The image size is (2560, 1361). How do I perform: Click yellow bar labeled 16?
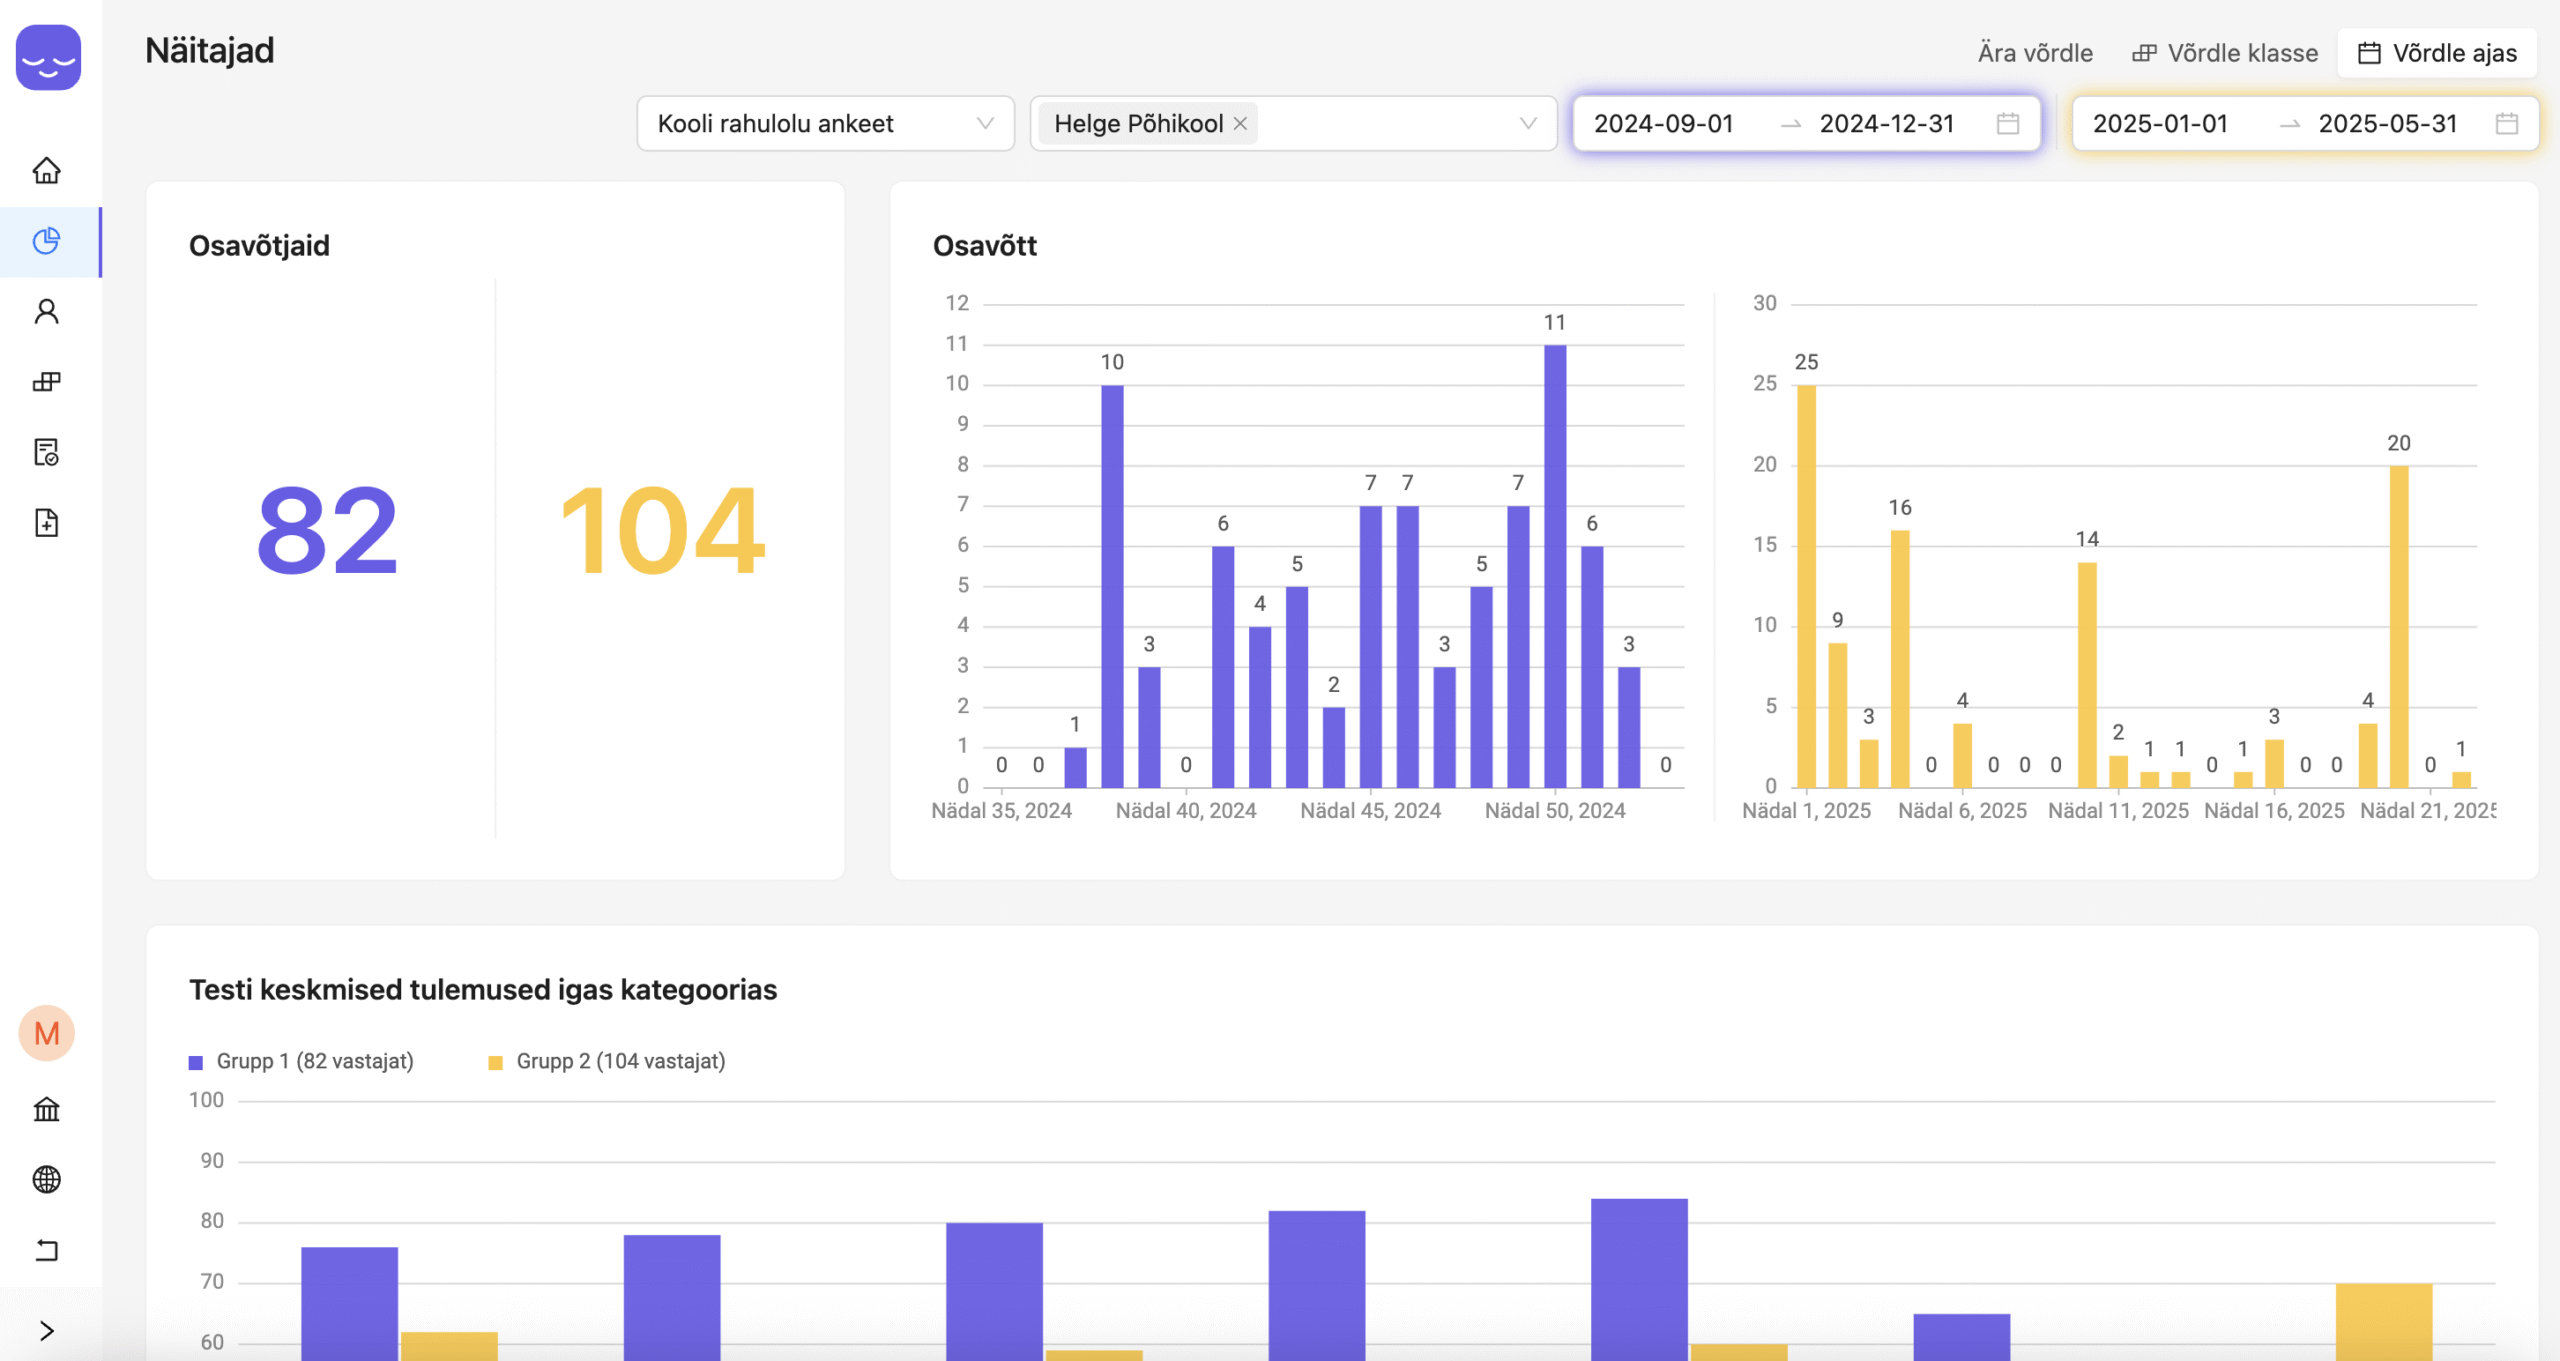pyautogui.click(x=1900, y=659)
